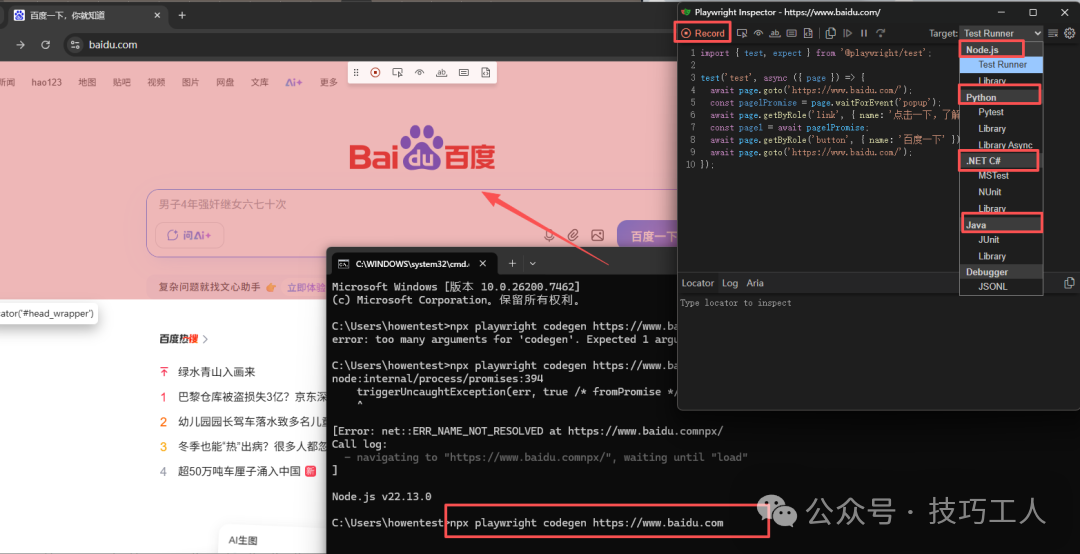Assert value icon on browser floating toolbar
The width and height of the screenshot is (1080, 554).
(x=464, y=72)
